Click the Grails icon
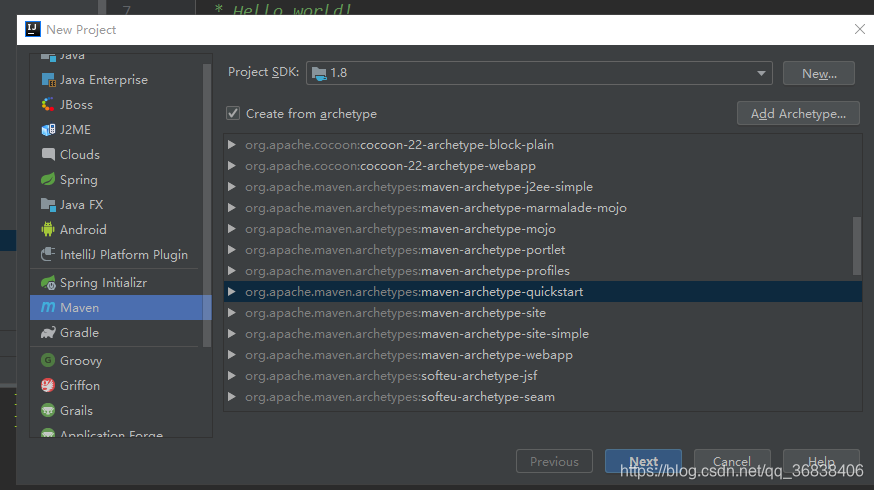This screenshot has width=874, height=490. tap(48, 410)
